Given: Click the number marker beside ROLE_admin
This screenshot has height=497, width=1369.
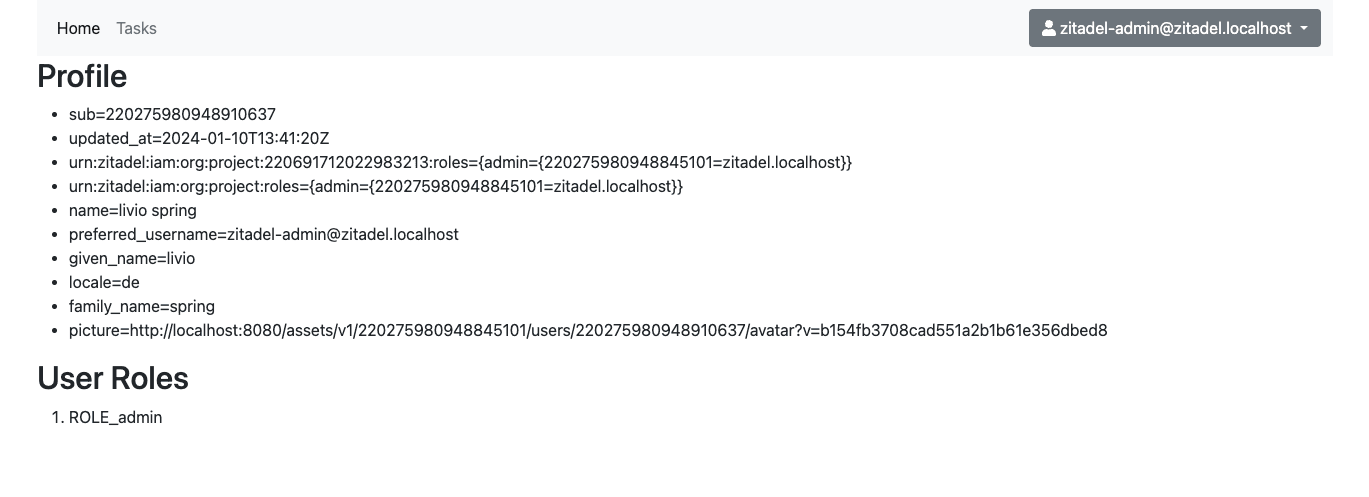Looking at the screenshot, I should (x=57, y=417).
